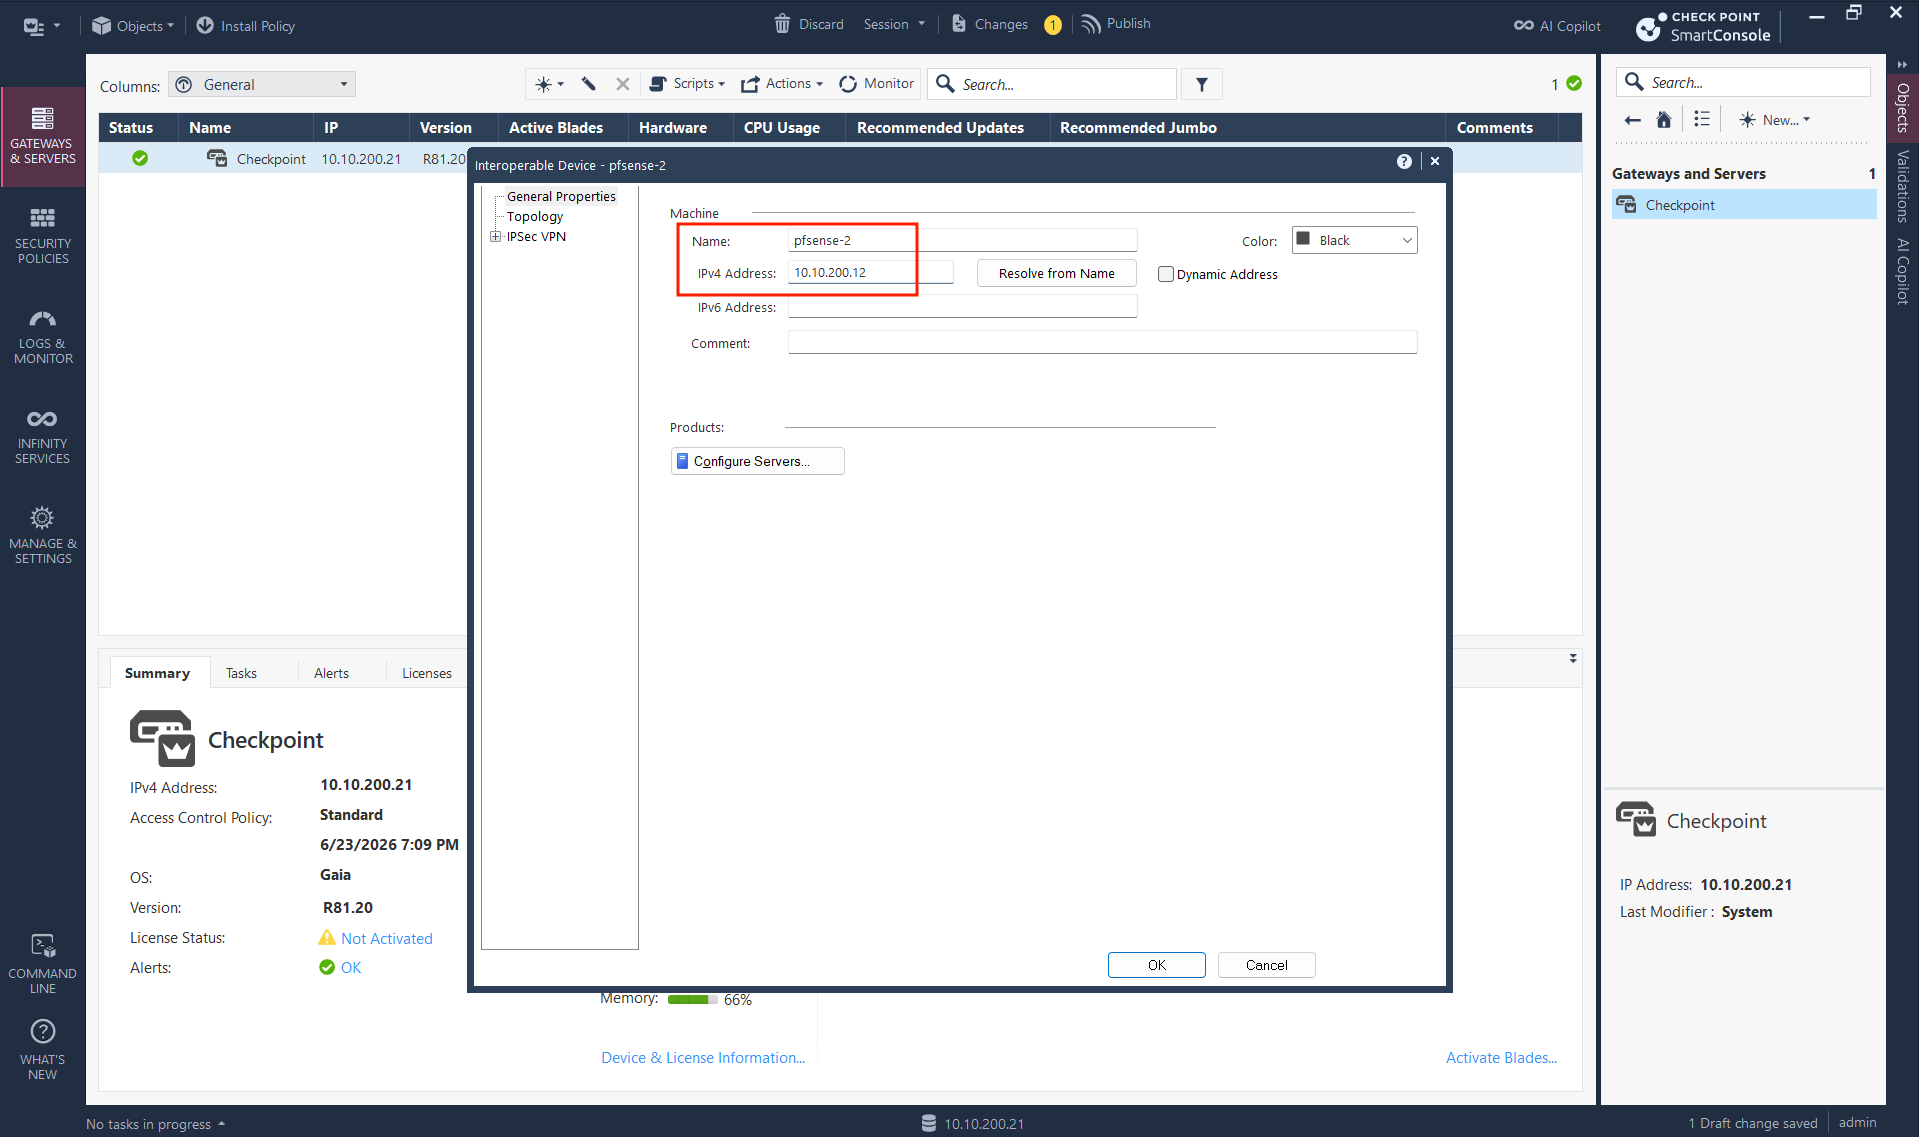Click the list view icon in objects panel
The width and height of the screenshot is (1919, 1137).
(x=1701, y=119)
